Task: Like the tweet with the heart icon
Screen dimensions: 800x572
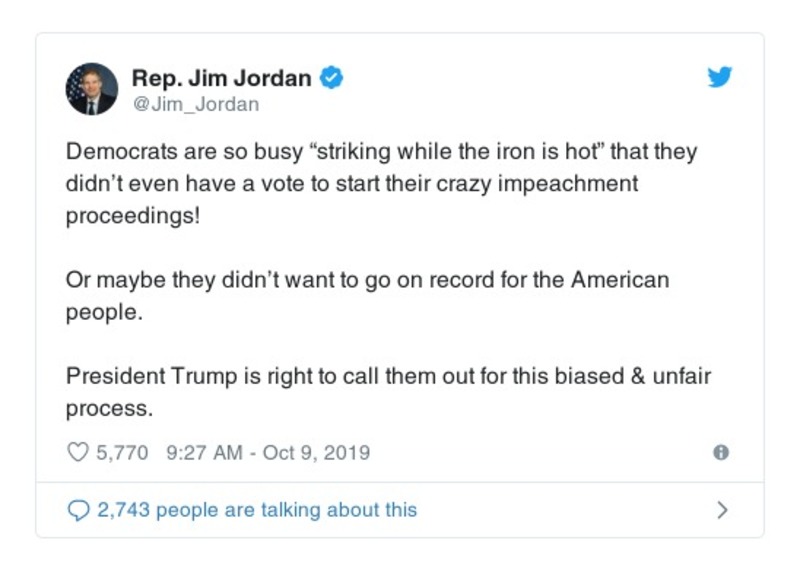Action: tap(77, 453)
